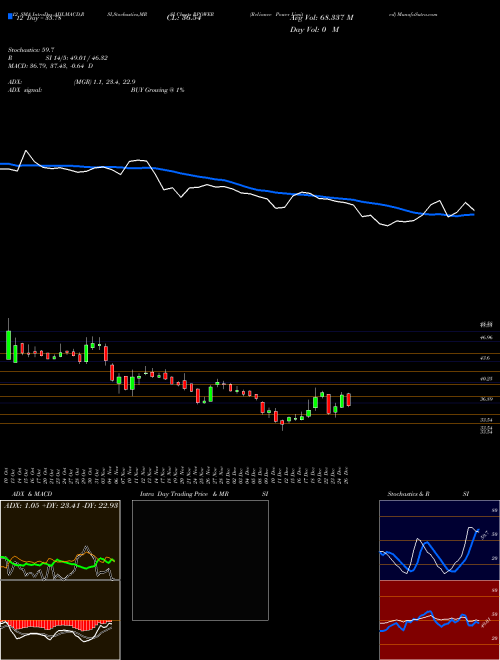The width and height of the screenshot is (500, 660).
Task: Click the white price line's highest peak
Action: (x=27, y=151)
